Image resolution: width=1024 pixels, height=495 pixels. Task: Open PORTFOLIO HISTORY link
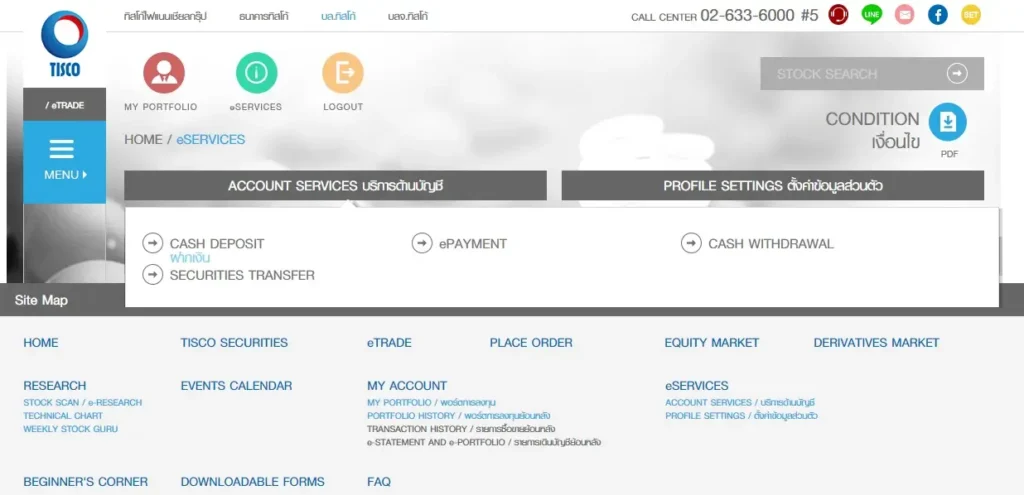click(458, 415)
